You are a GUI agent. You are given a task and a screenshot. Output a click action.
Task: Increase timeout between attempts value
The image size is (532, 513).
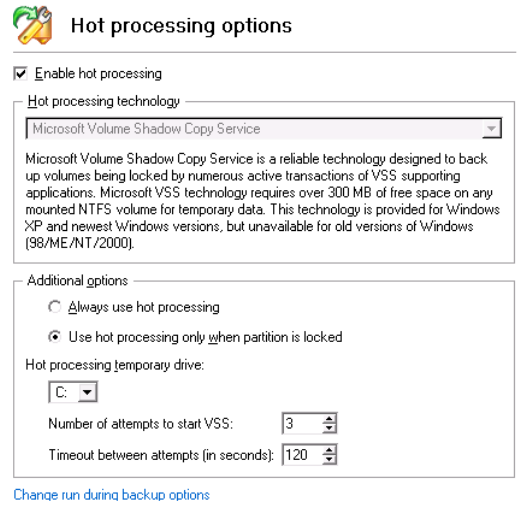(x=329, y=450)
